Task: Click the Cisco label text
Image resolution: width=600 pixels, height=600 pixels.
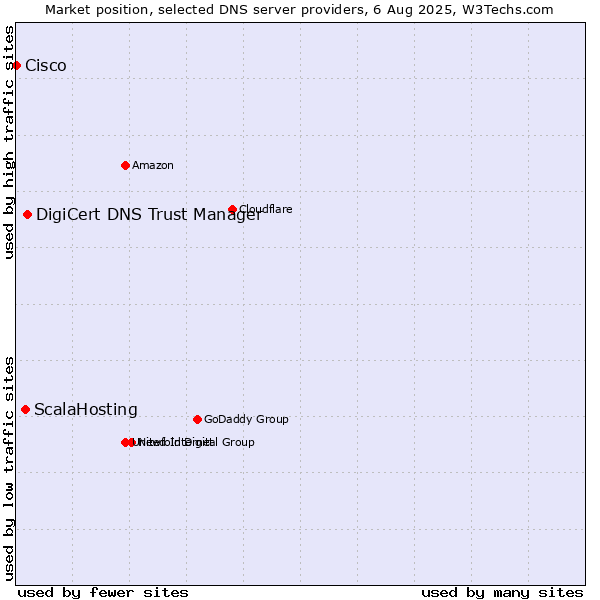Action: [46, 66]
